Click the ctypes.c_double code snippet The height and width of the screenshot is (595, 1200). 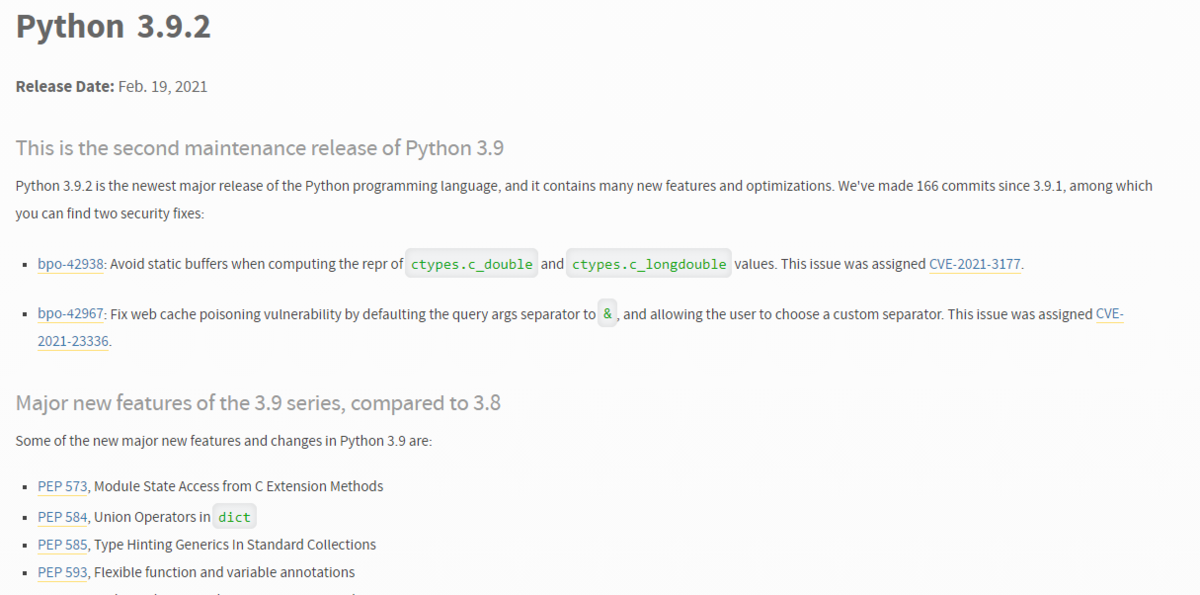(472, 265)
